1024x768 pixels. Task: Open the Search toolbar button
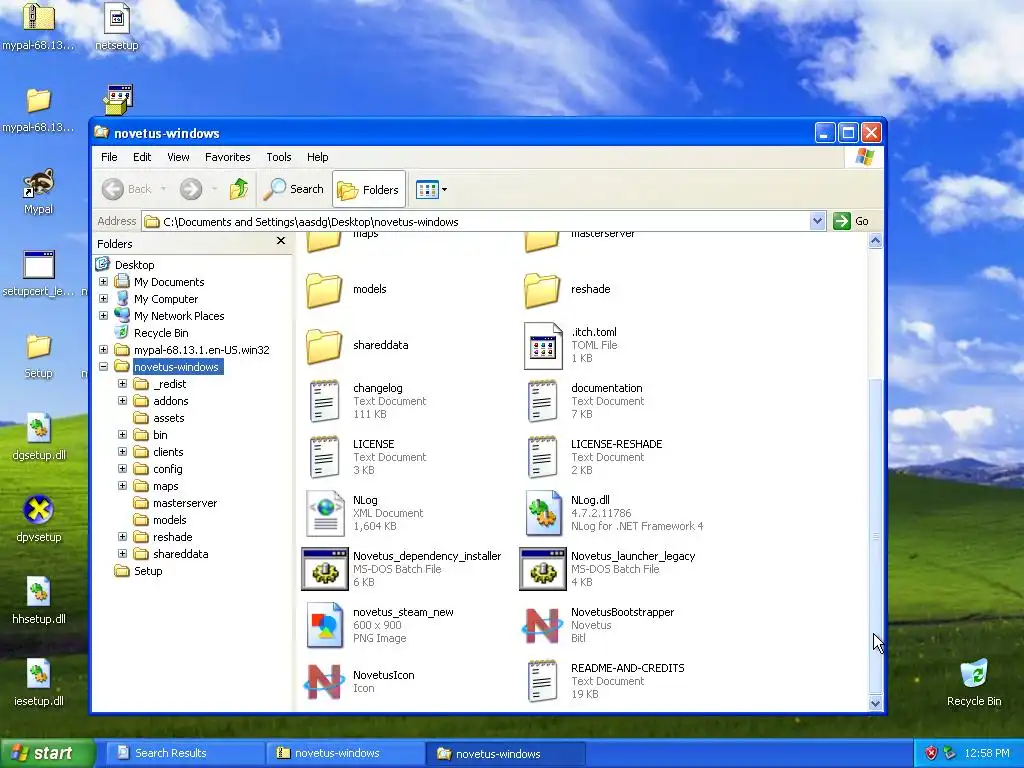pos(294,189)
